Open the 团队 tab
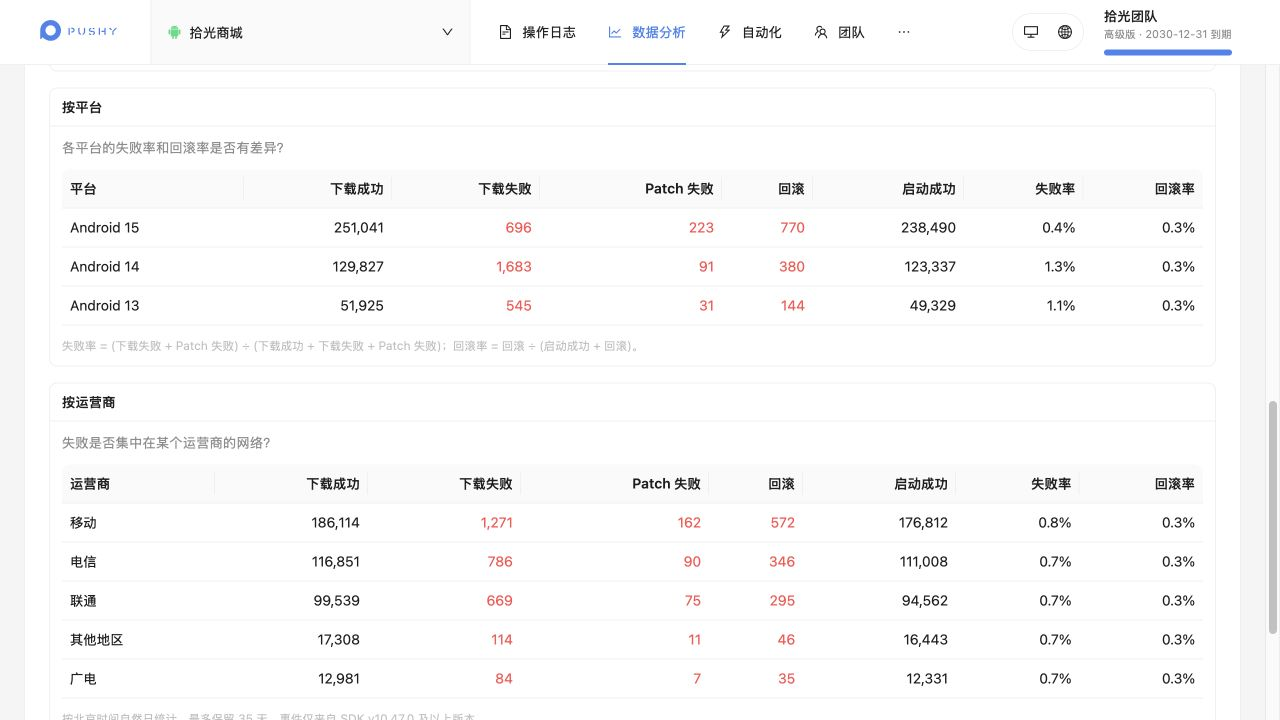1280x720 pixels. 839,32
